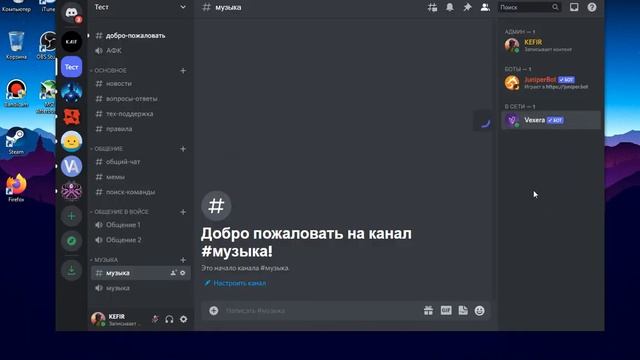Open Recycle Bin on the desktop

[x=16, y=45]
